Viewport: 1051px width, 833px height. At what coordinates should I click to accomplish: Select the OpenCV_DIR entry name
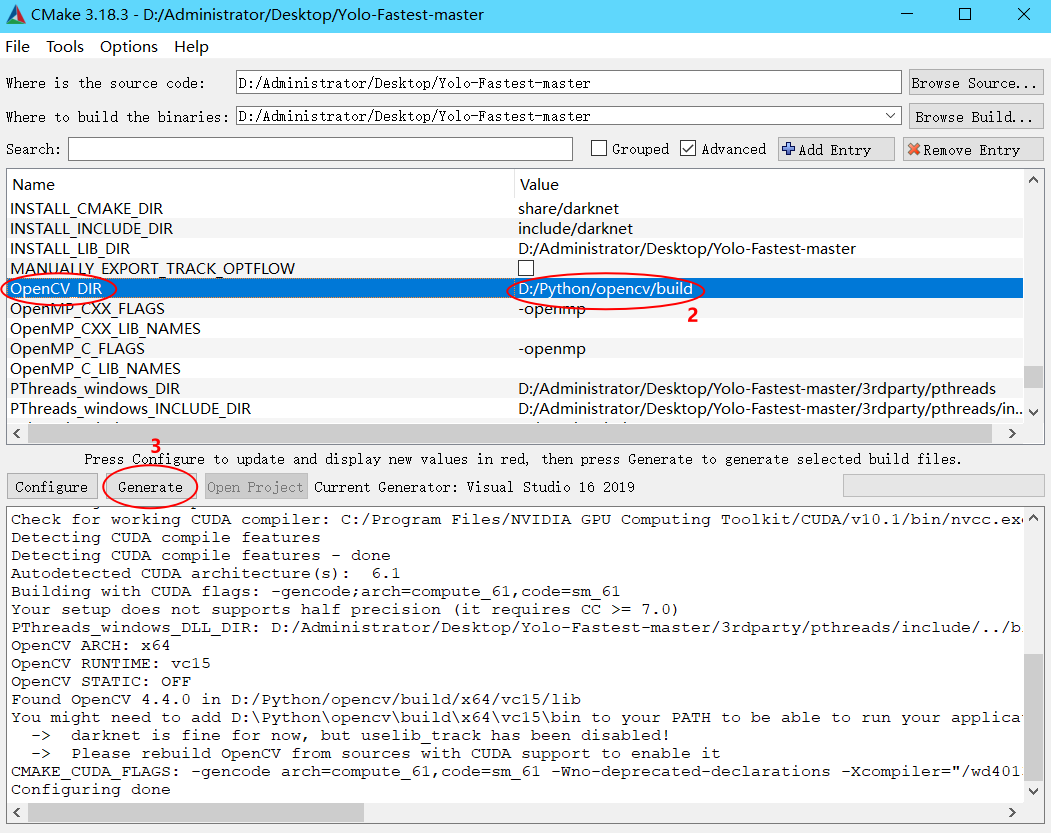pos(56,289)
